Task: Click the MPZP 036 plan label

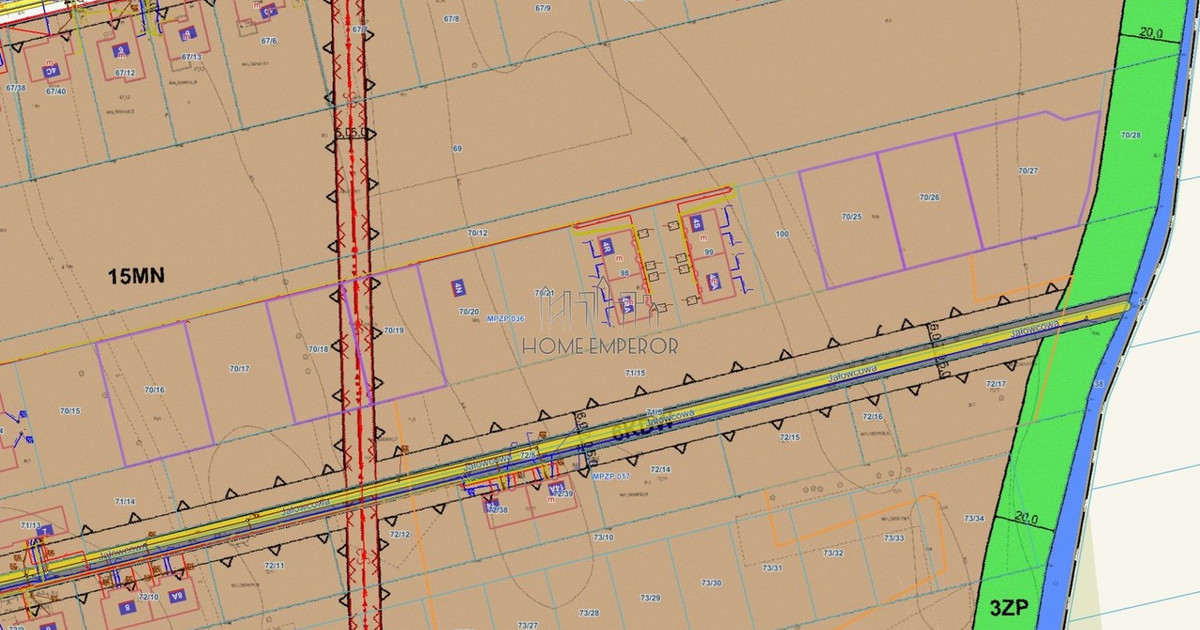Action: [x=508, y=319]
